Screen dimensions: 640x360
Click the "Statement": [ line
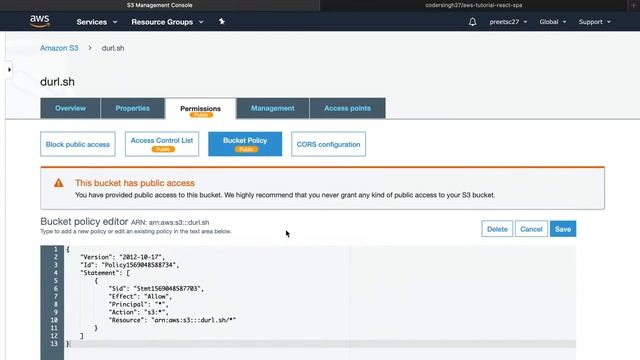(x=105, y=273)
